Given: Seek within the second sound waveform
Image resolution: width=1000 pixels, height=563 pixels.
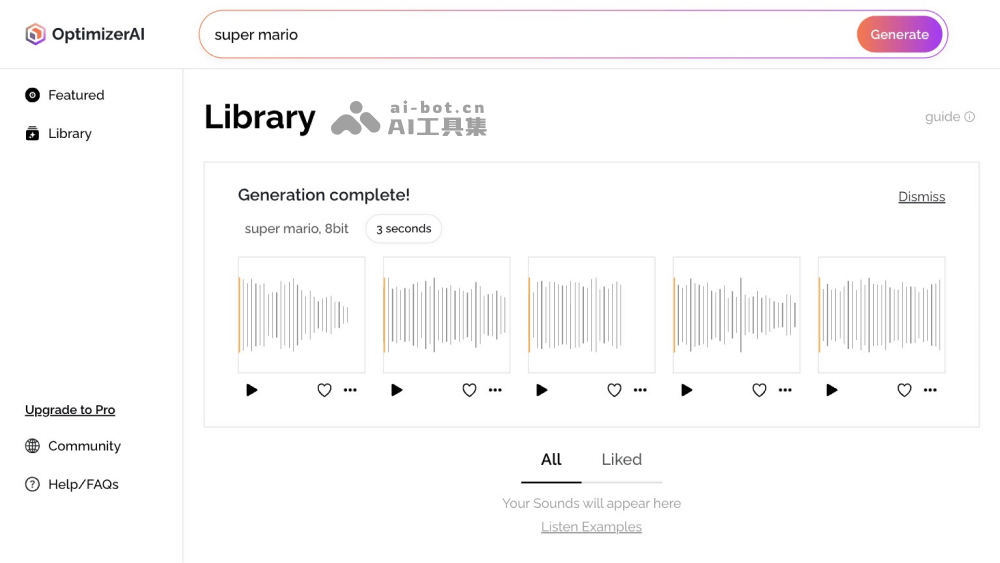Looking at the screenshot, I should pos(447,314).
